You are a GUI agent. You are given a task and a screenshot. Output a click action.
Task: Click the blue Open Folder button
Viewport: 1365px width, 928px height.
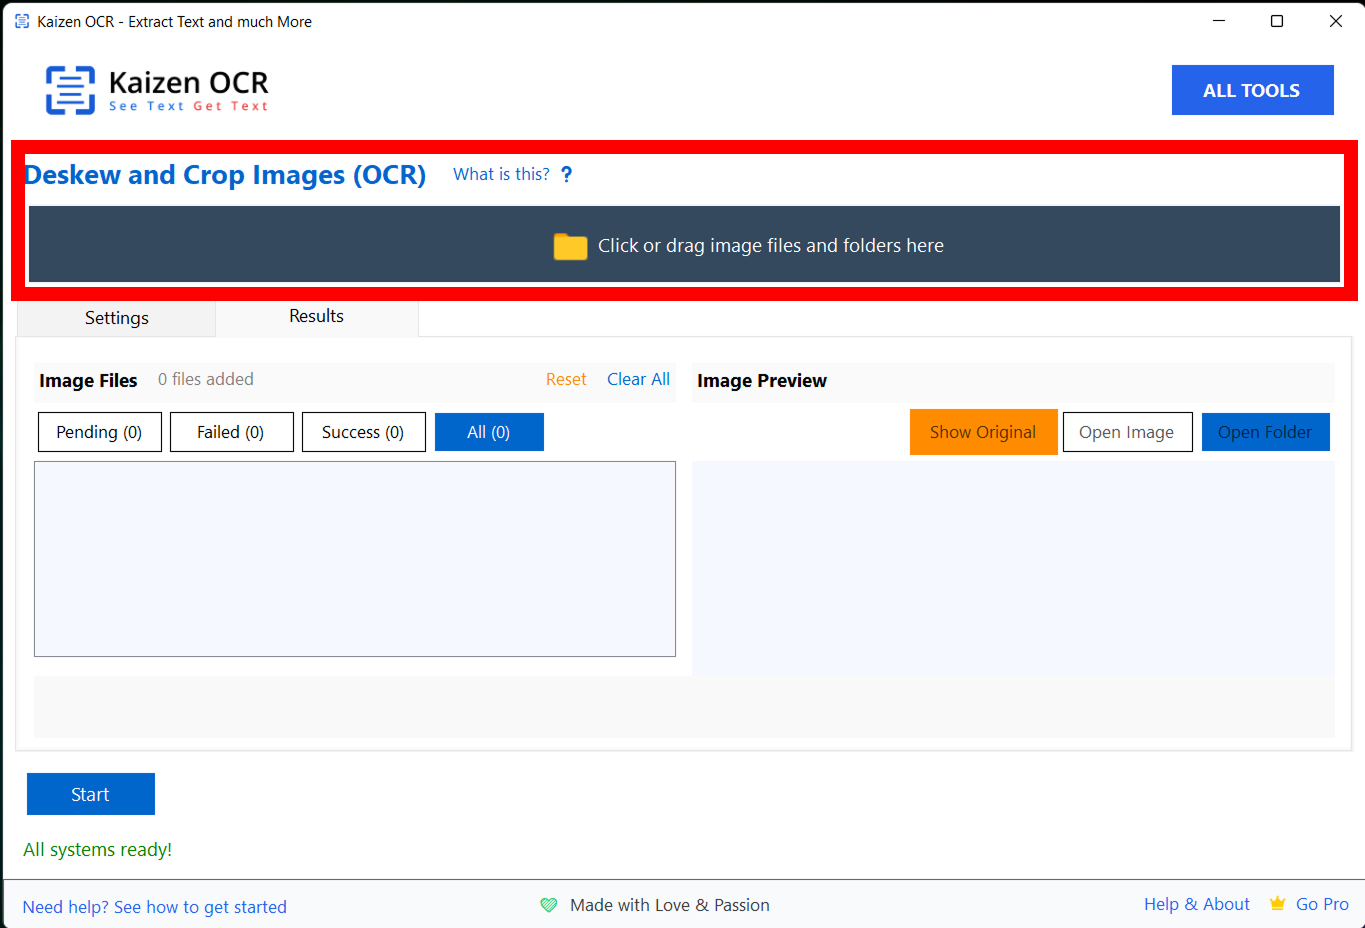click(1265, 432)
